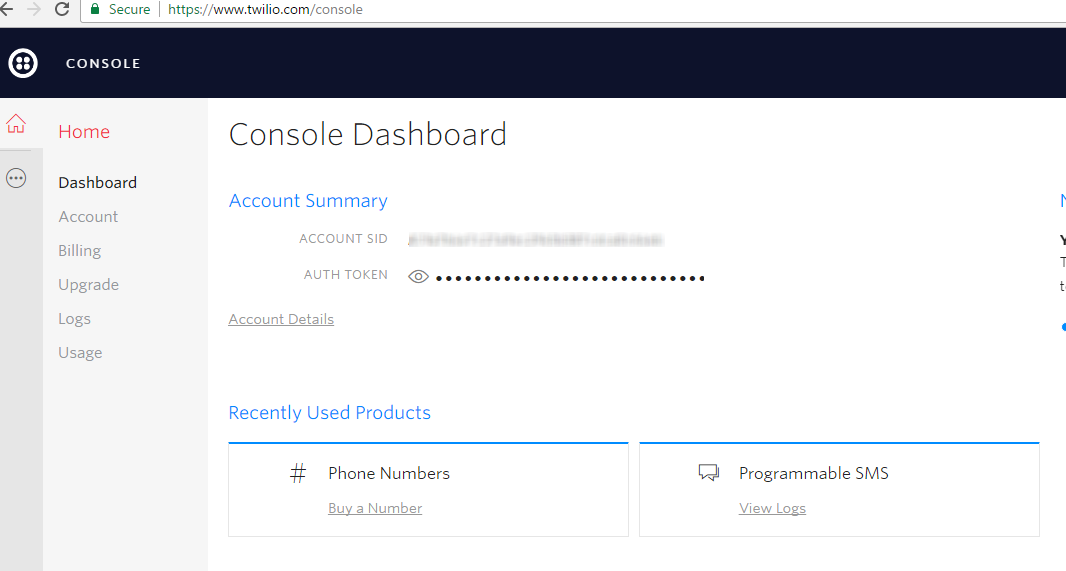
Task: Open the Upgrade menu item
Action: 88,285
